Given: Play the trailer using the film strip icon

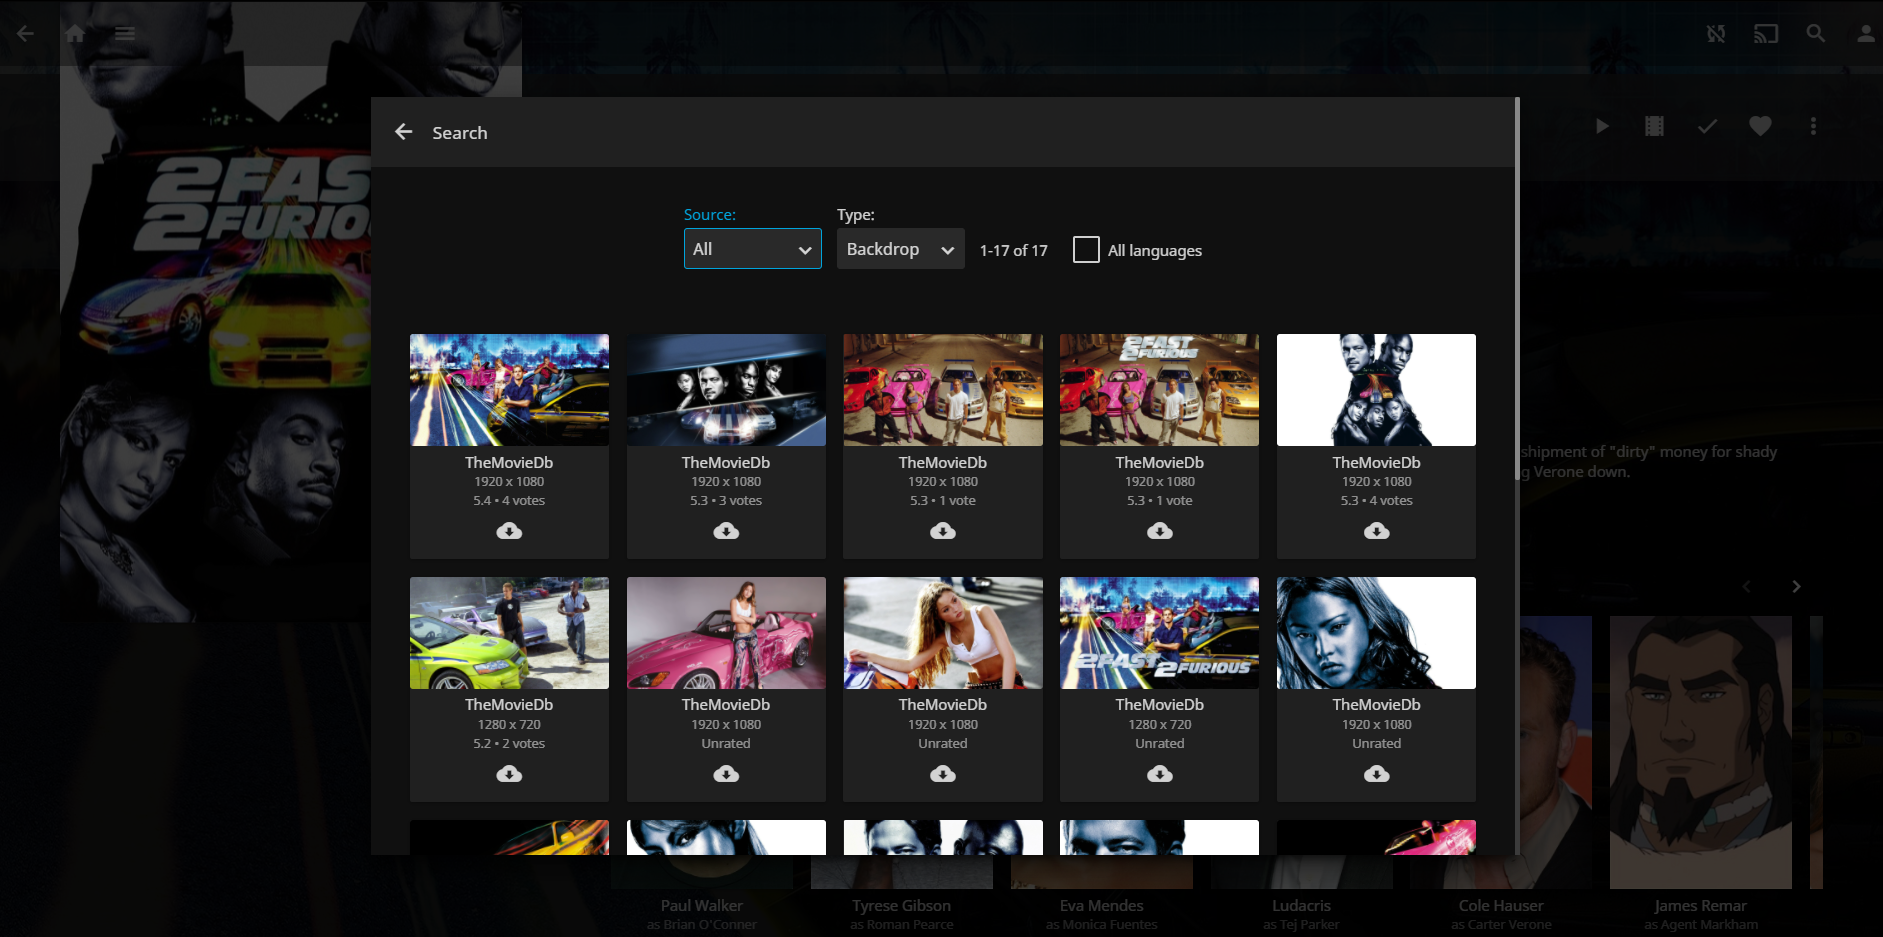Looking at the screenshot, I should click(1655, 126).
